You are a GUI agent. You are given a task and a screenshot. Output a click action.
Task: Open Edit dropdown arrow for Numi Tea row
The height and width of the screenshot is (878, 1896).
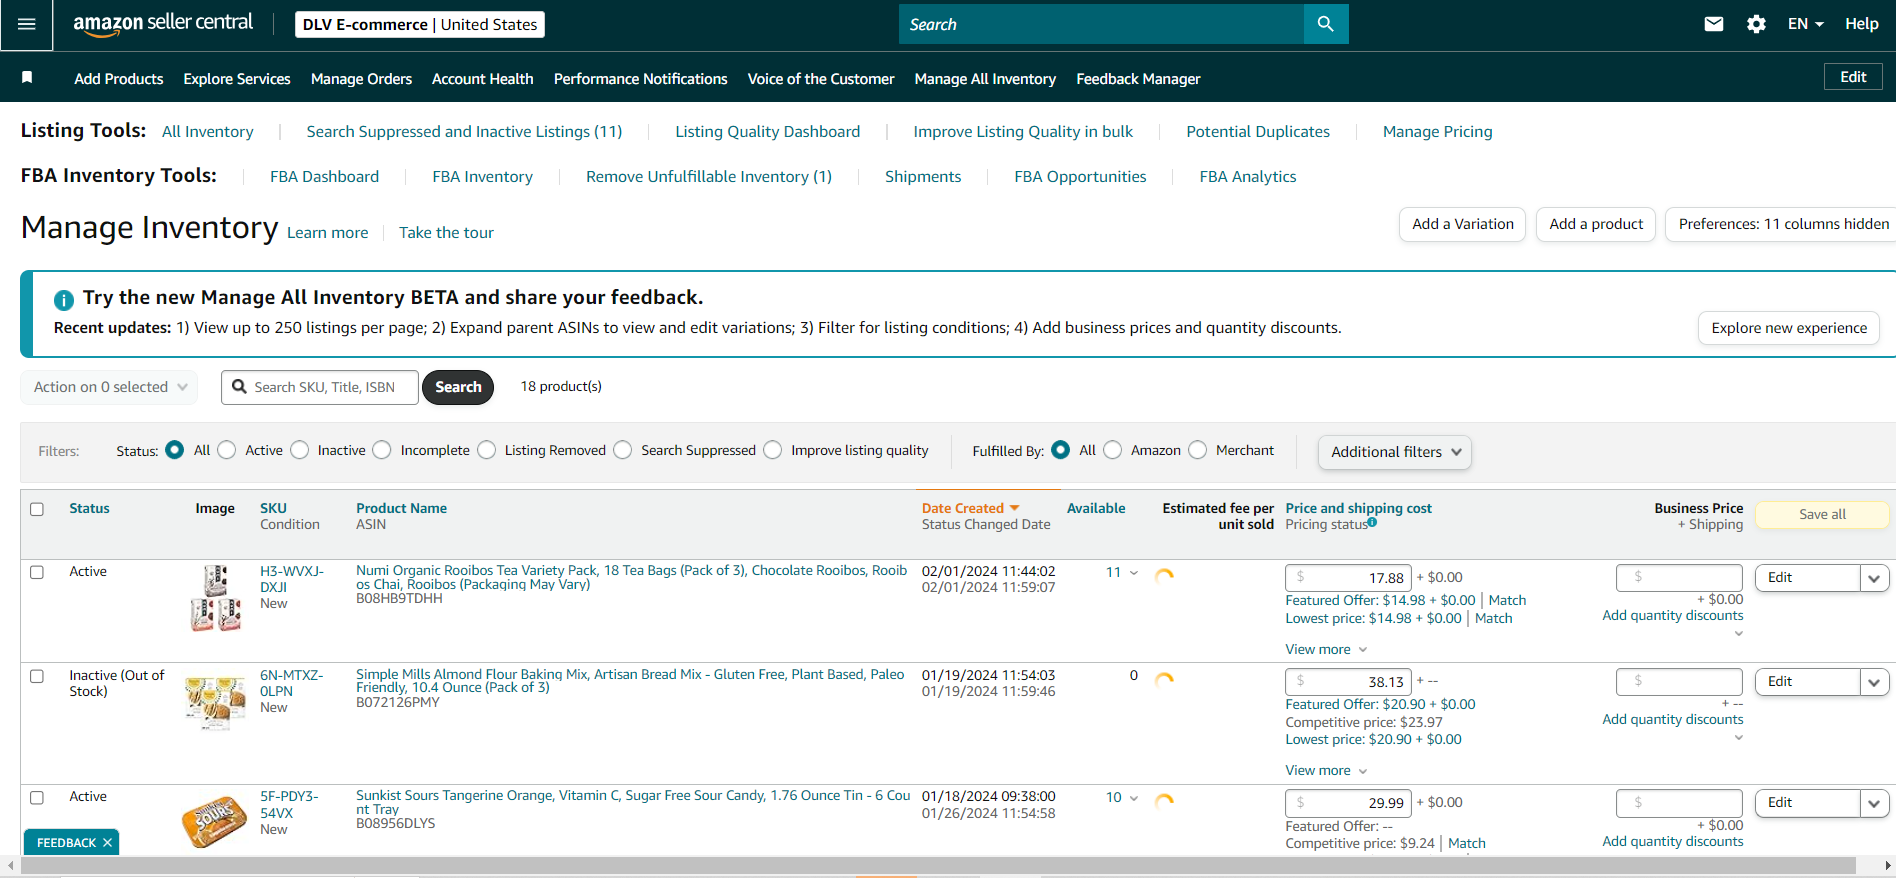tap(1874, 578)
